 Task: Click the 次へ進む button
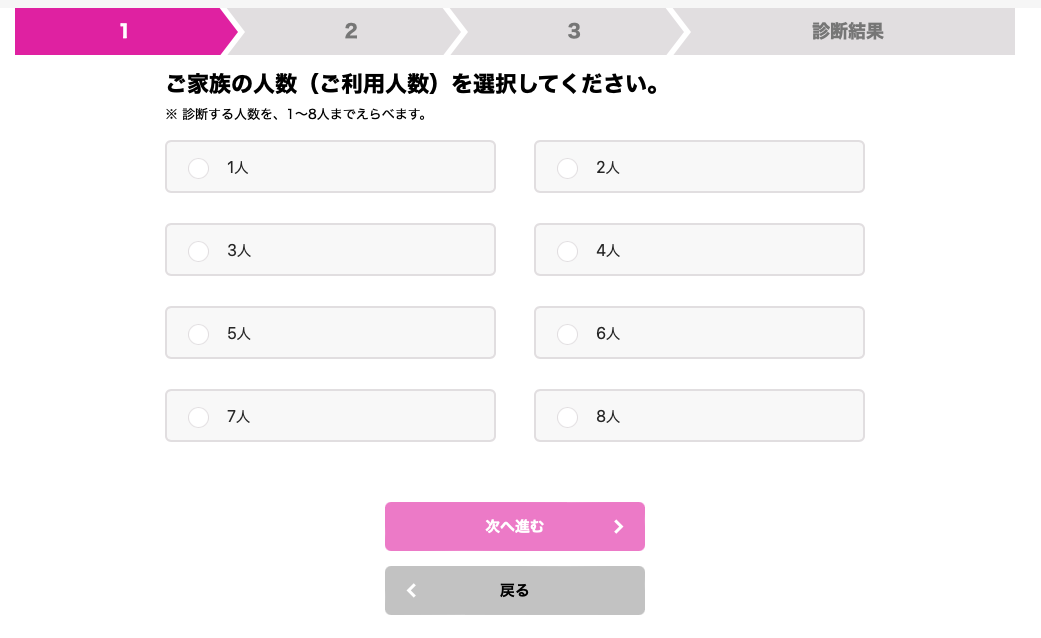click(514, 527)
